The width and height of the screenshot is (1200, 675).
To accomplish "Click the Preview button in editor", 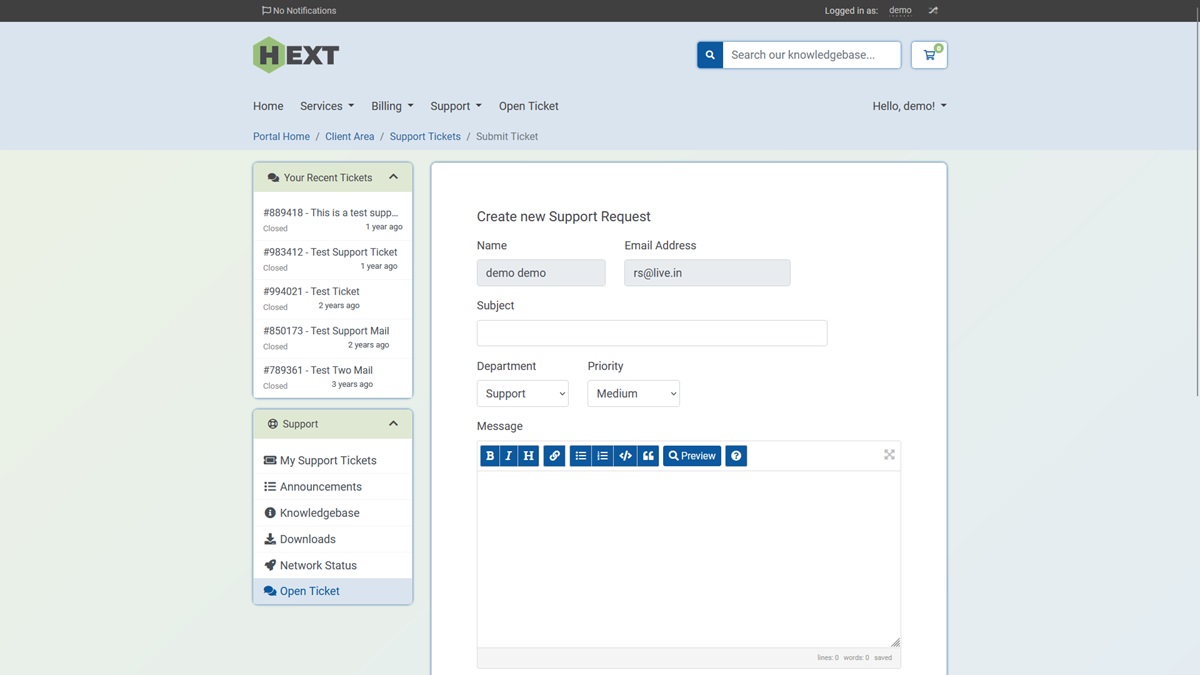I will [x=692, y=456].
